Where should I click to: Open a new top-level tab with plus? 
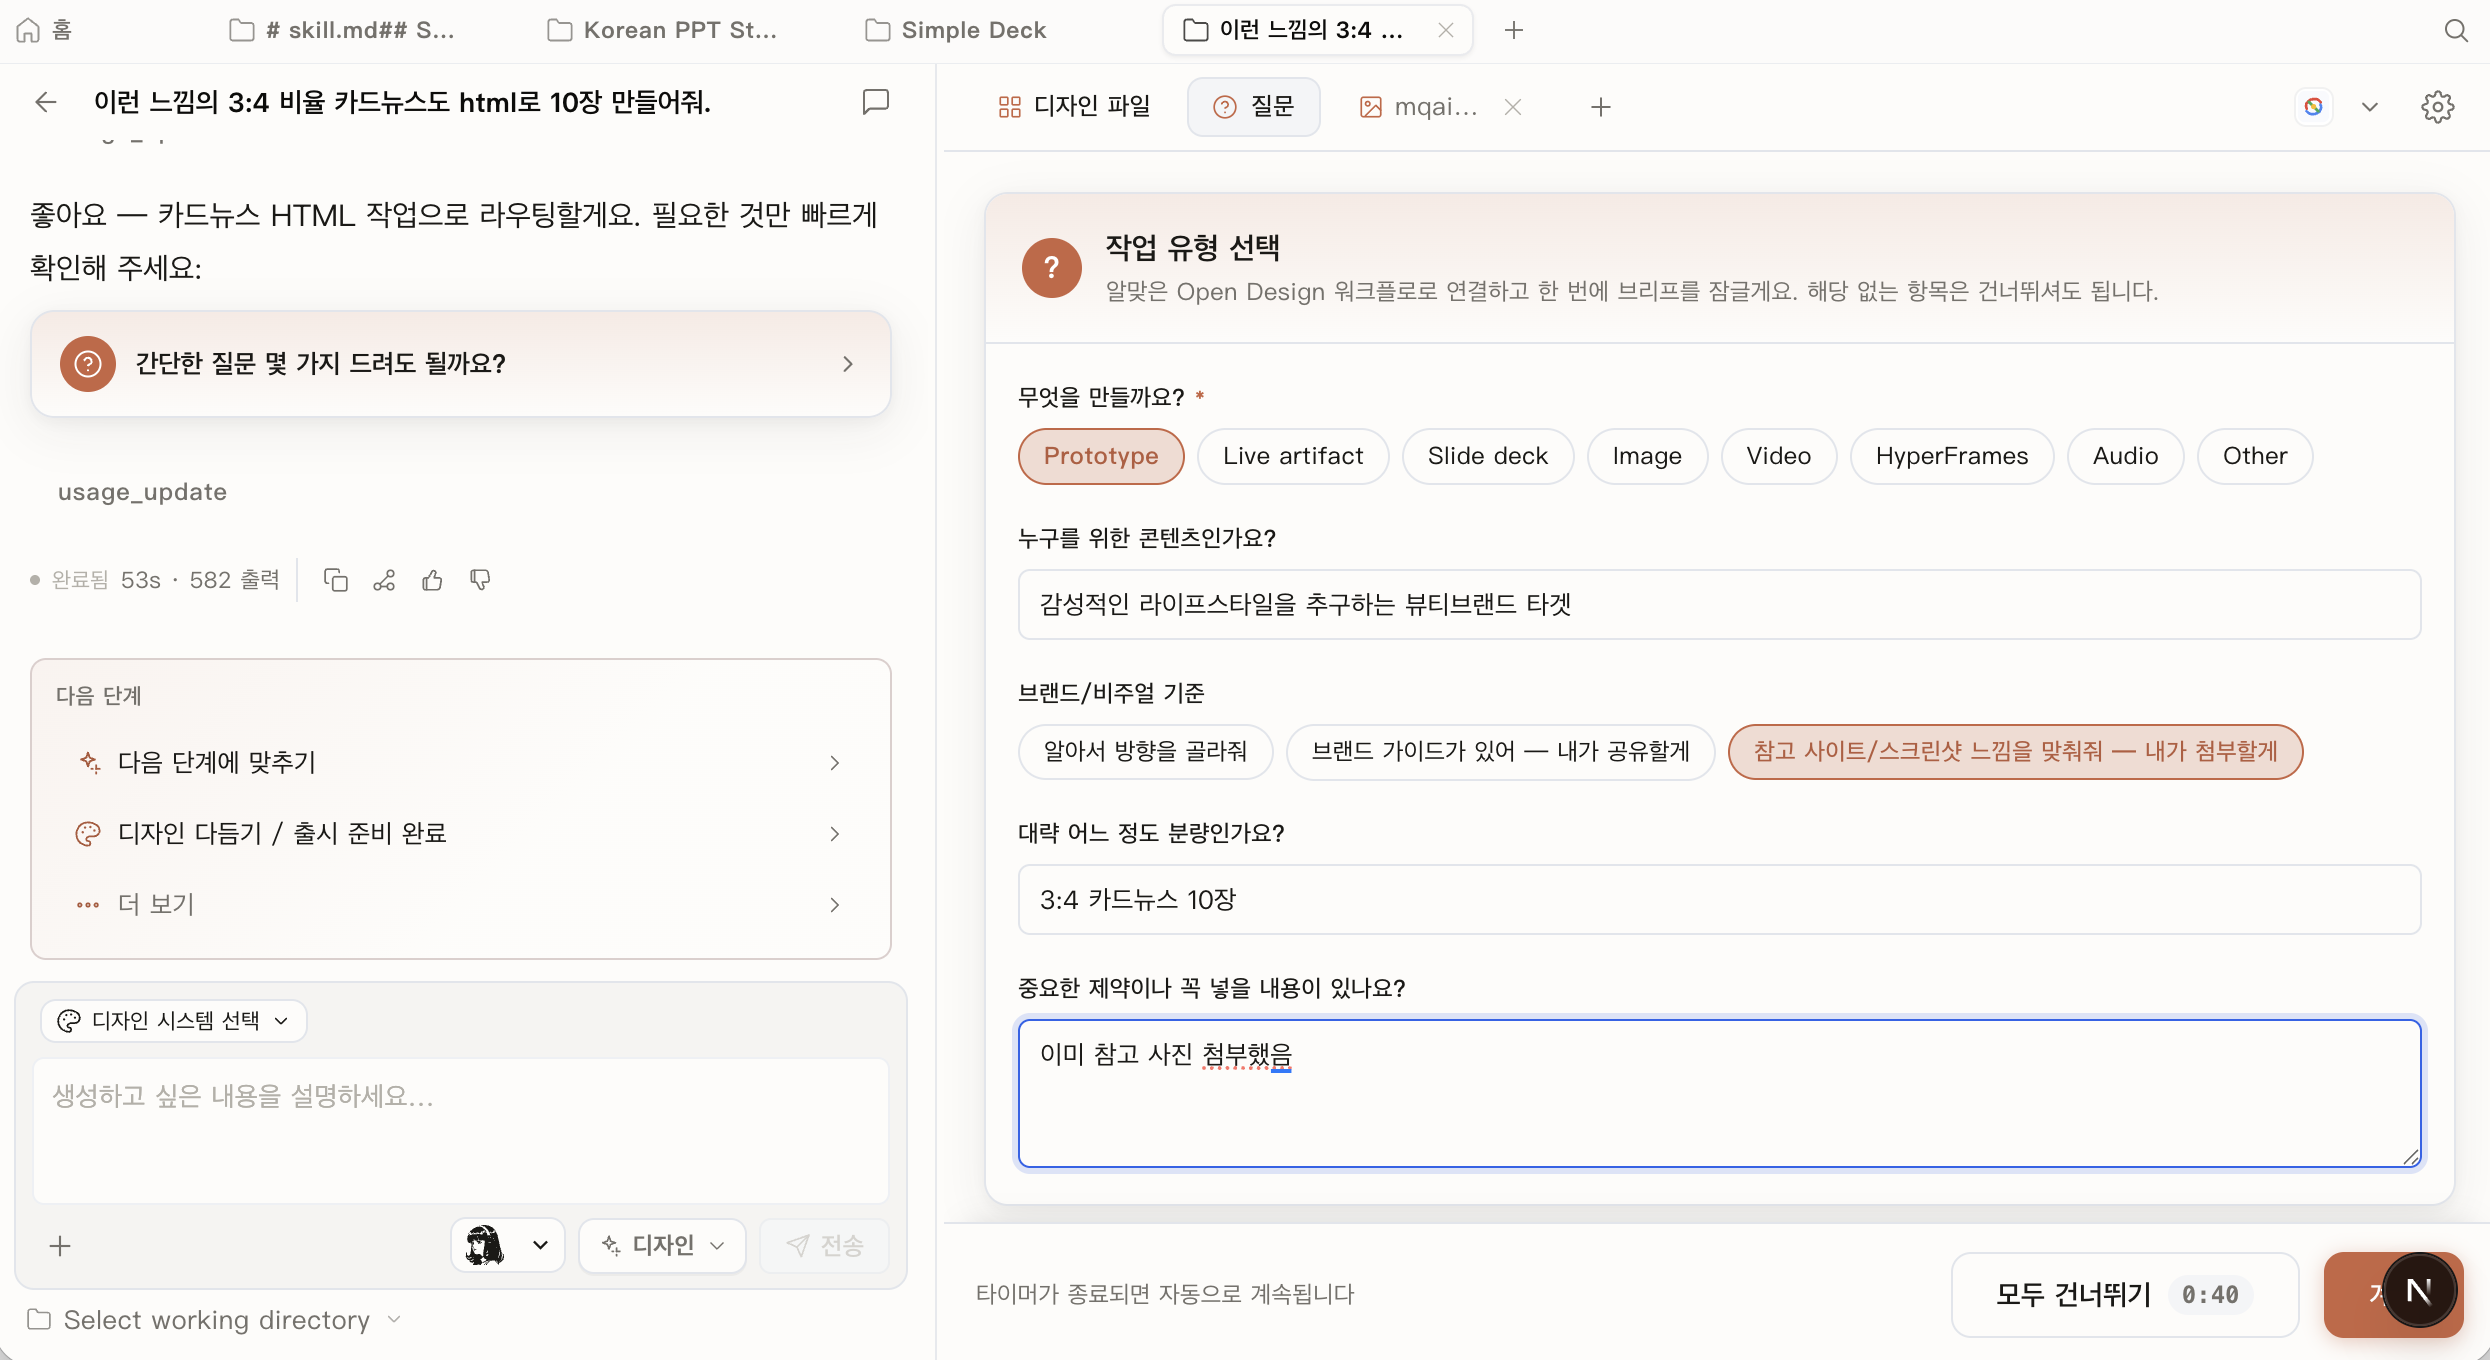[x=1513, y=30]
